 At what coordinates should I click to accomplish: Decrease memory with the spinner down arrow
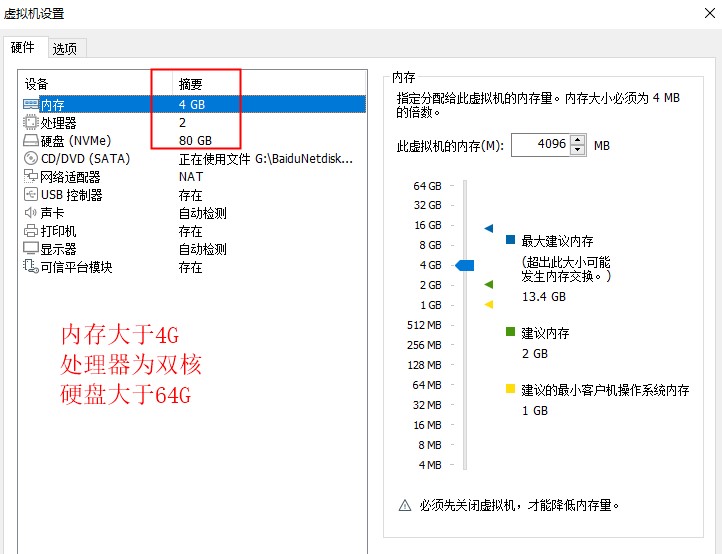click(x=579, y=150)
